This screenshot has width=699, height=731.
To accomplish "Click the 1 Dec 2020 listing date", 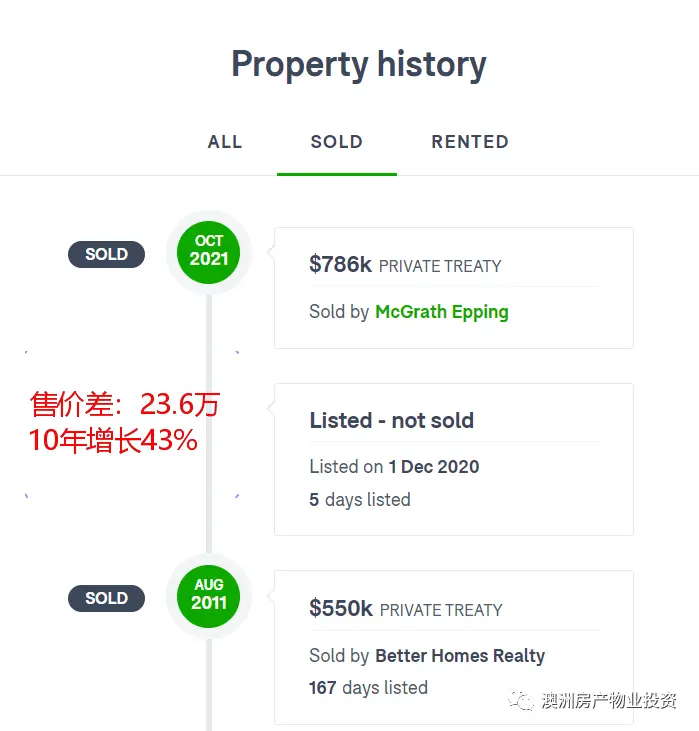I will 434,467.
